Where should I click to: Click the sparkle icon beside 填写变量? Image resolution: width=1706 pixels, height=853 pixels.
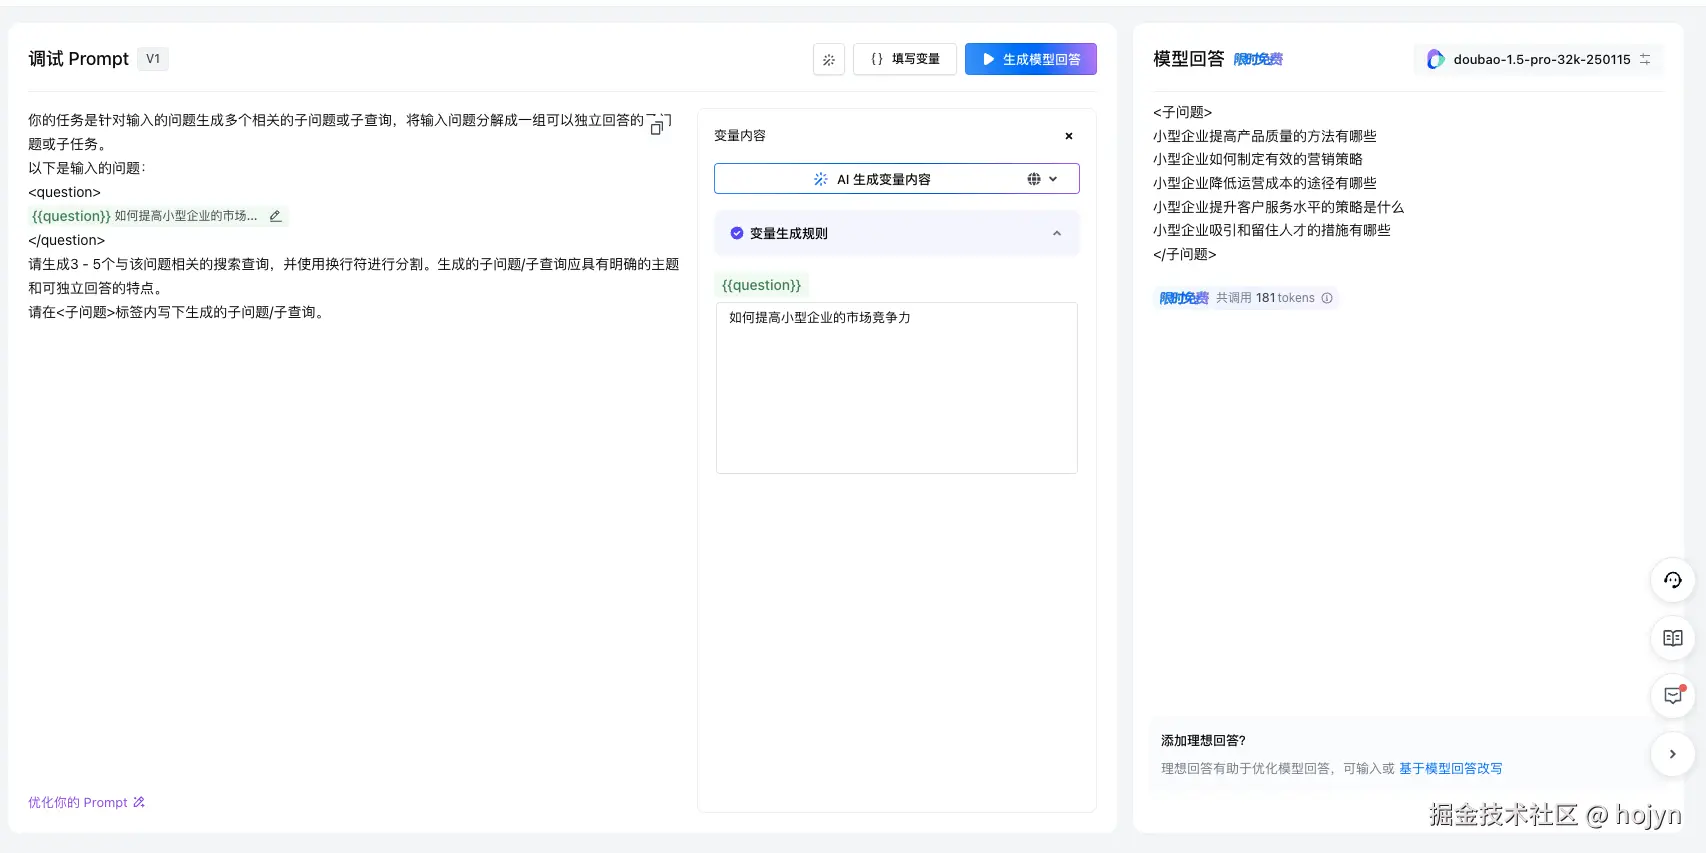click(x=829, y=59)
